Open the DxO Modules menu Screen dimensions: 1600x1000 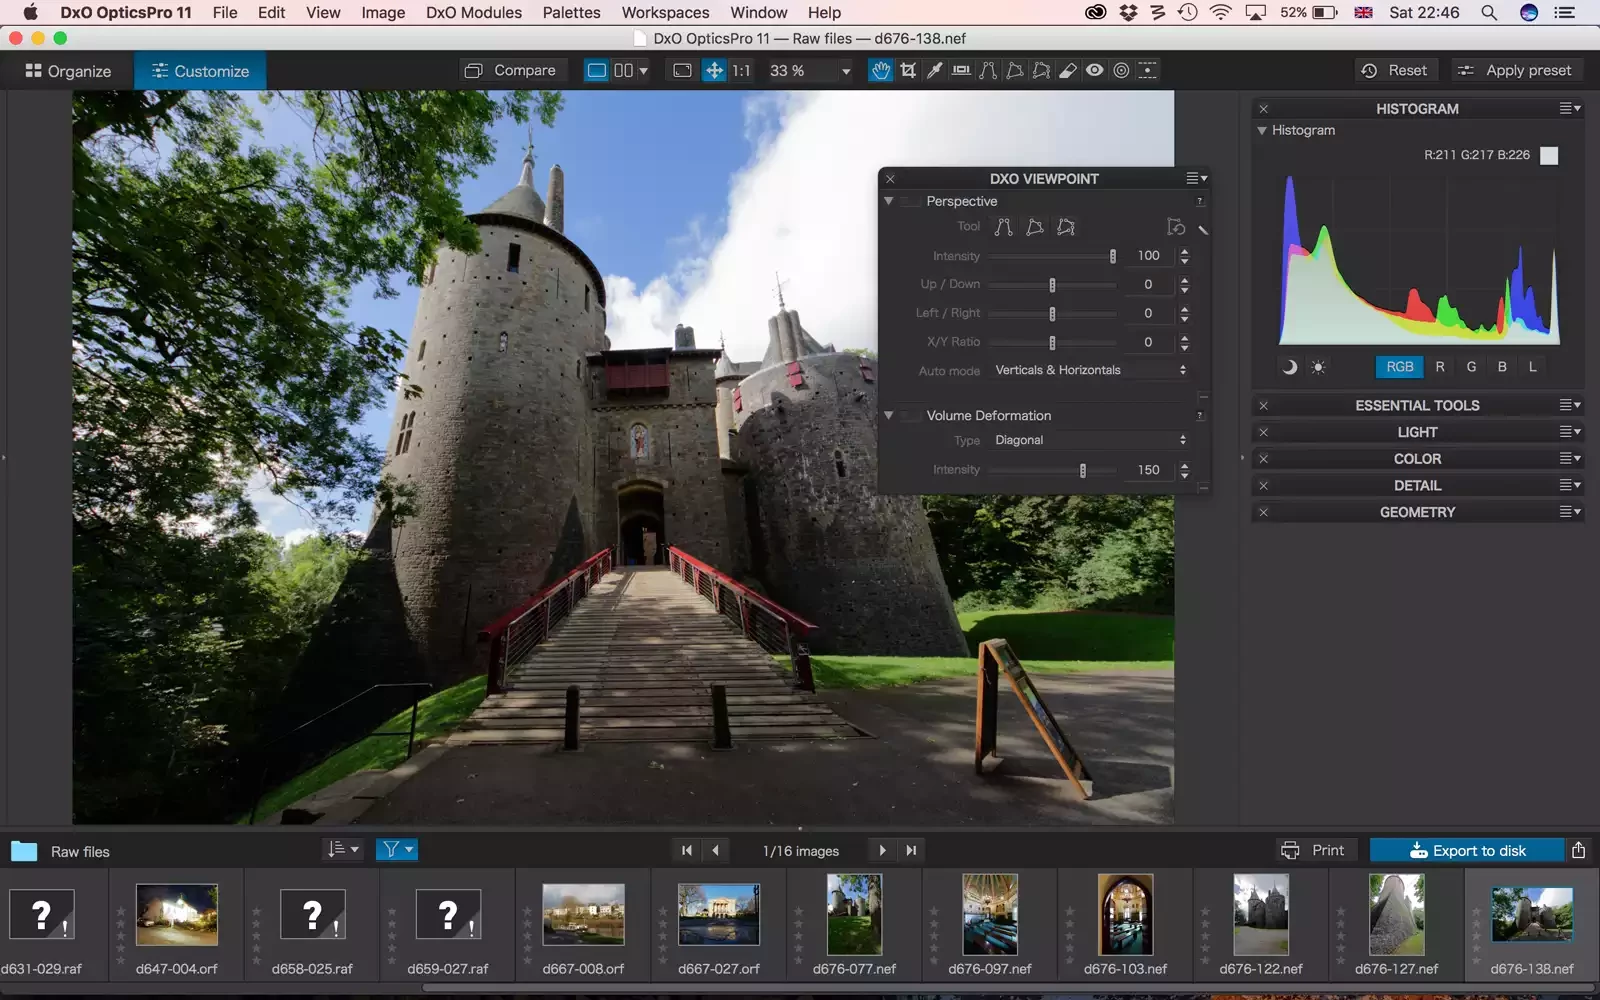[473, 12]
